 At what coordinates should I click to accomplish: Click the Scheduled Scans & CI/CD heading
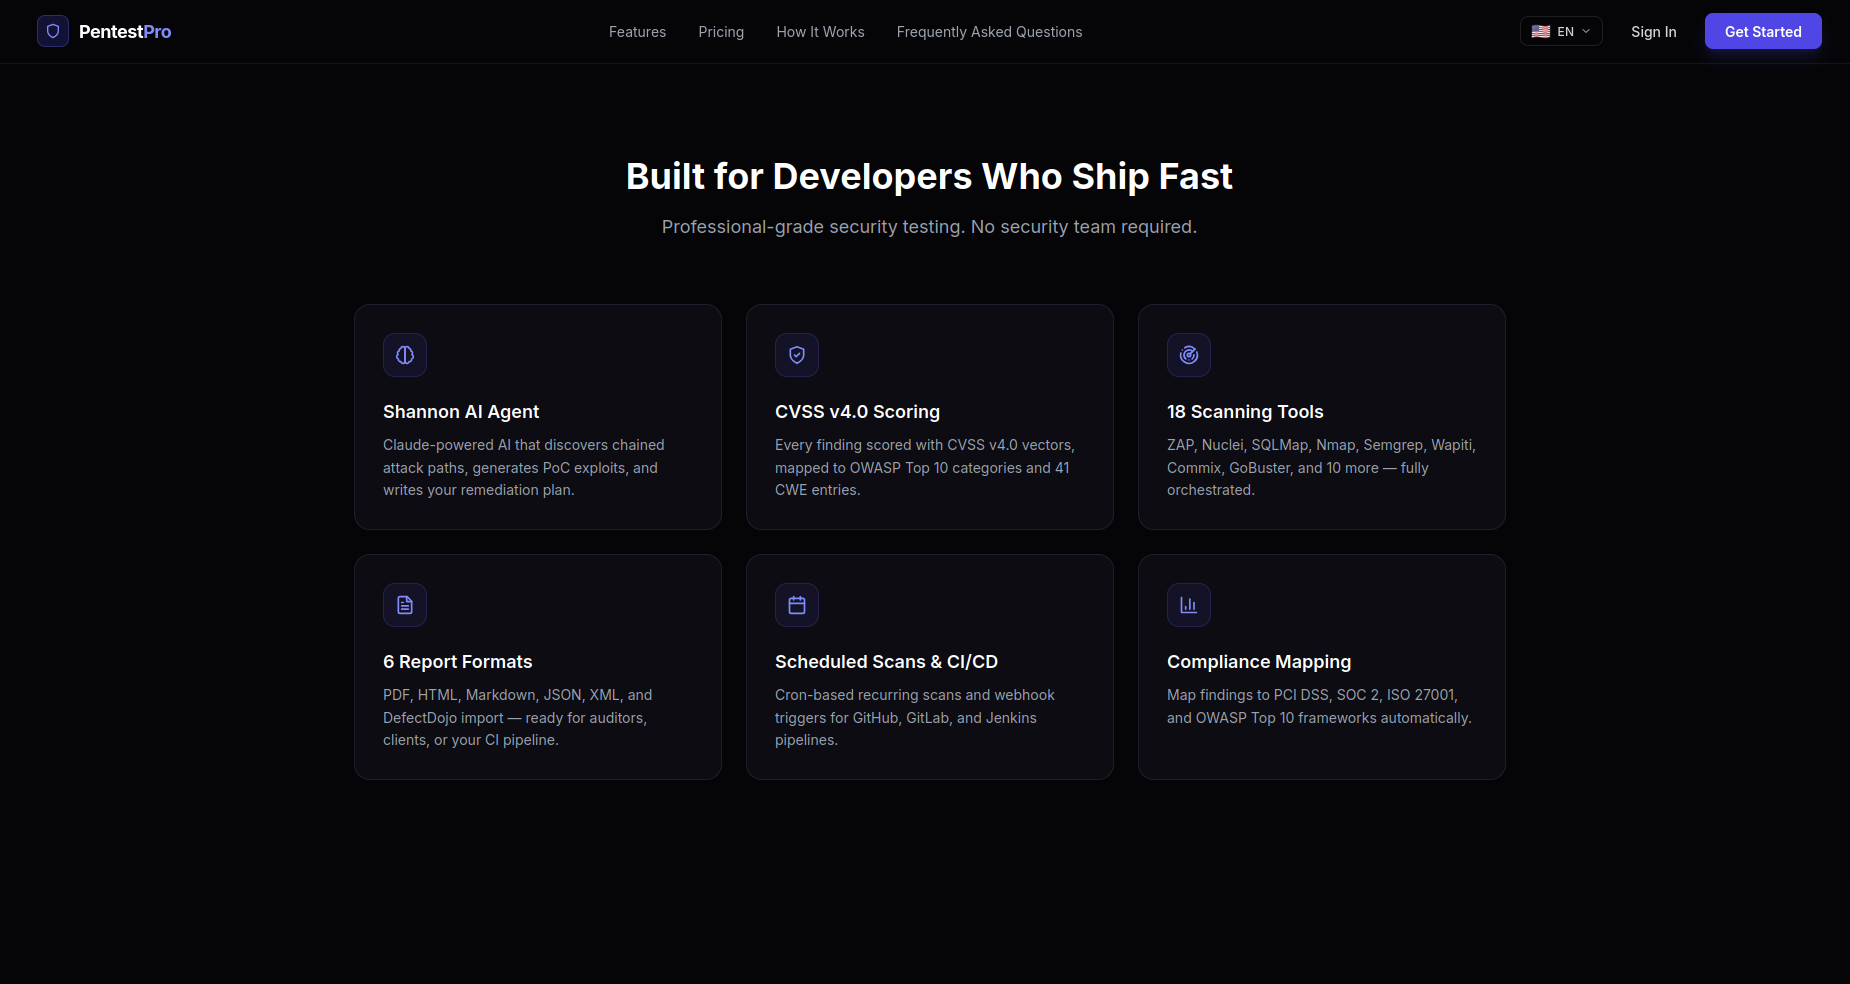(886, 662)
